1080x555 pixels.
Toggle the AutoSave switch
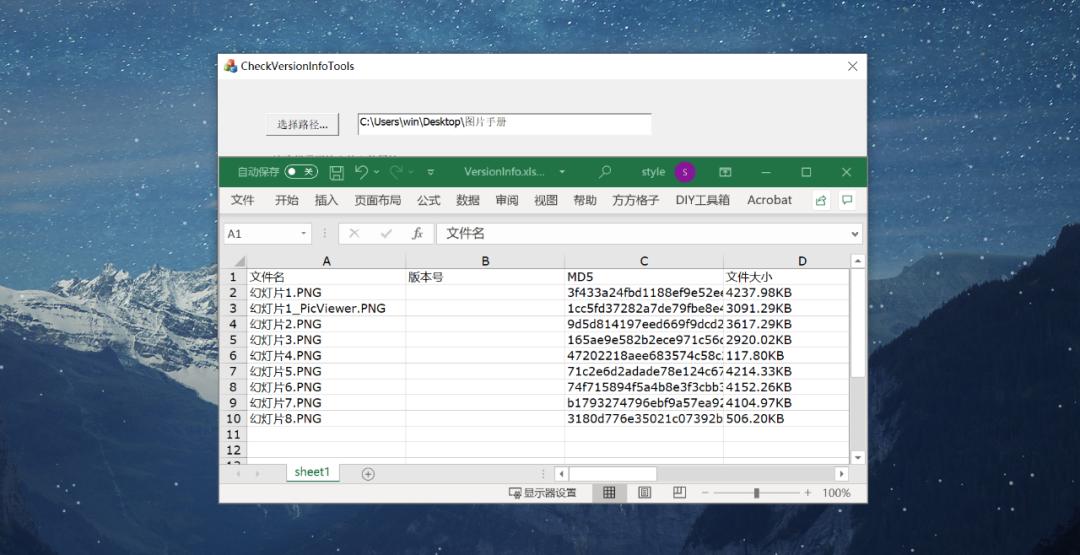[301, 171]
